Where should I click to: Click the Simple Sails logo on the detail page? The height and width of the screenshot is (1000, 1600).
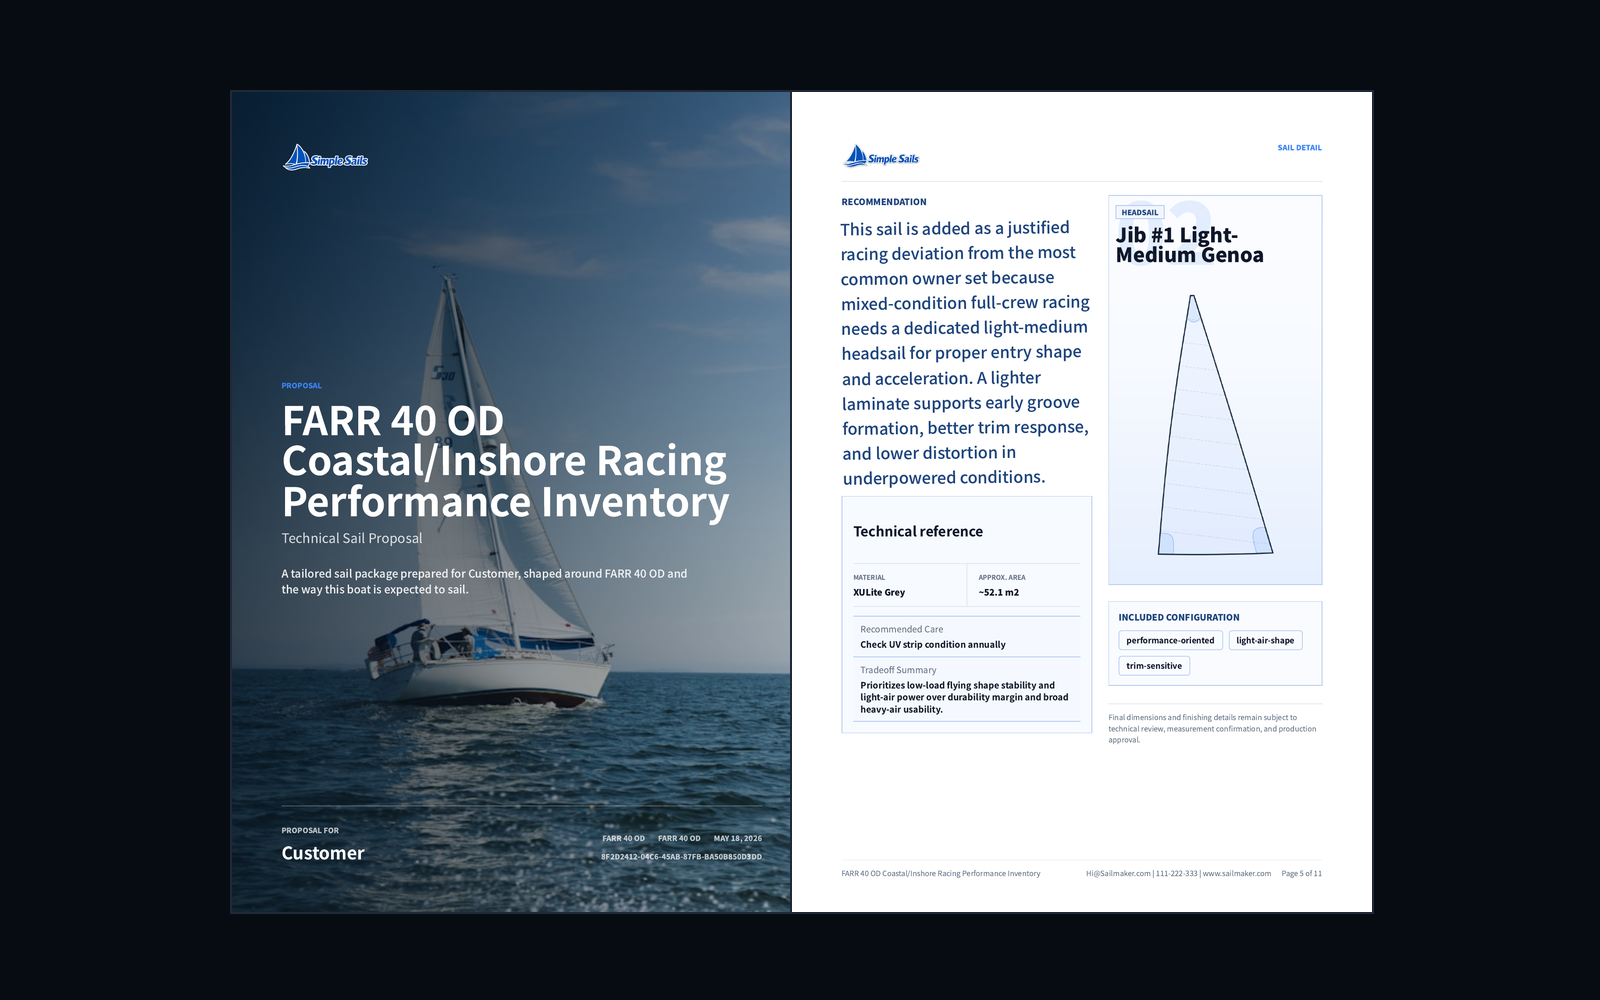click(881, 156)
